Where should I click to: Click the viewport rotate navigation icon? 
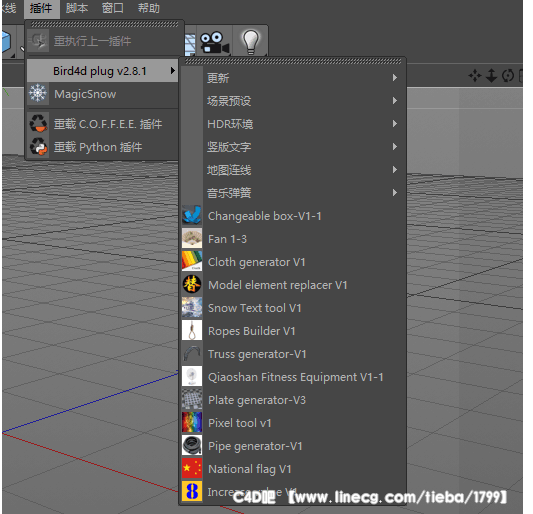click(508, 75)
